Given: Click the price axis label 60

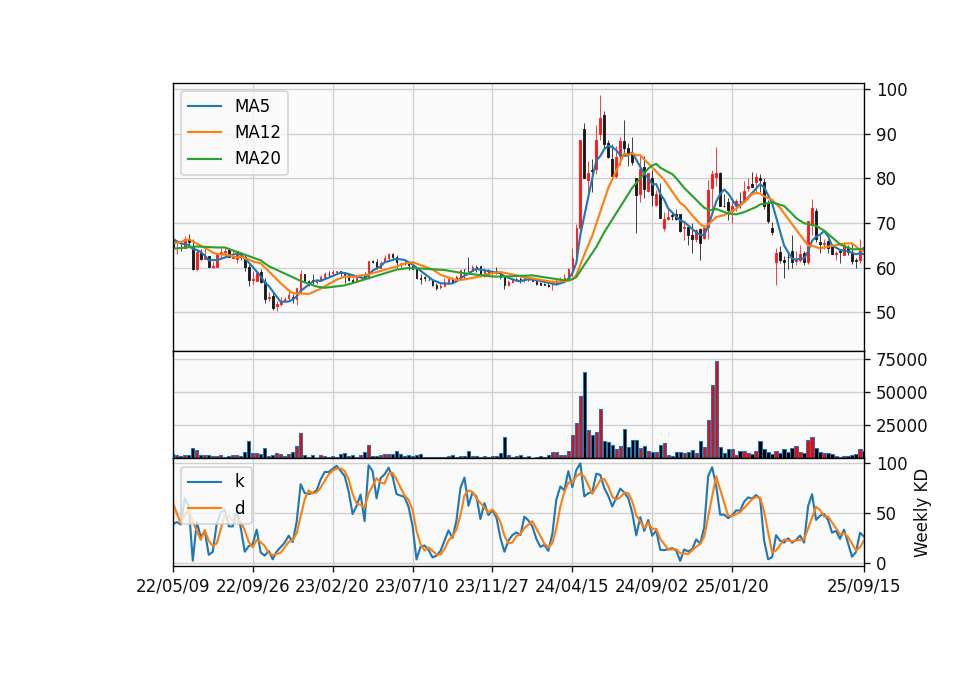Looking at the screenshot, I should pos(887,268).
